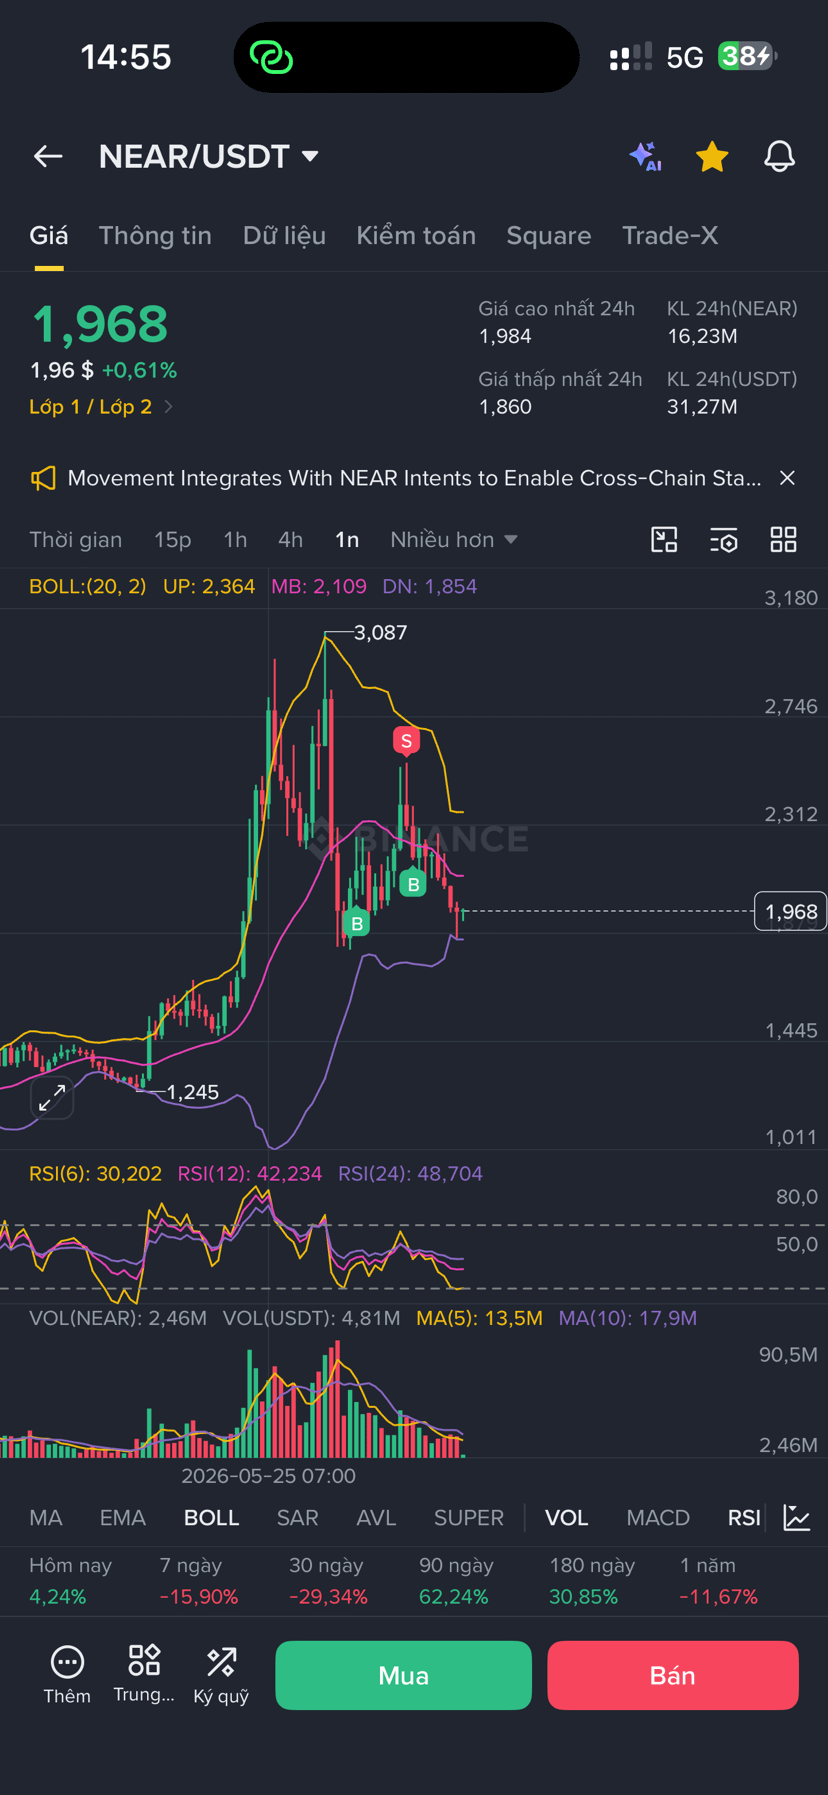The image size is (828, 1795).
Task: Toggle the VOL sub-indicator
Action: coord(566,1518)
